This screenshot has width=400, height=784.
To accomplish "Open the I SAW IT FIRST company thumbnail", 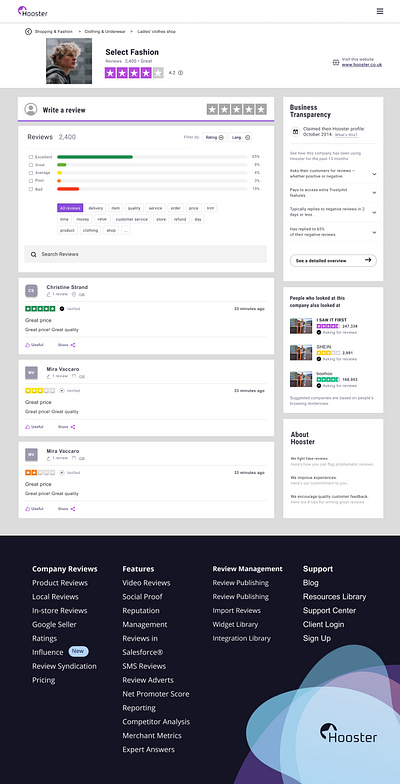I will click(301, 326).
